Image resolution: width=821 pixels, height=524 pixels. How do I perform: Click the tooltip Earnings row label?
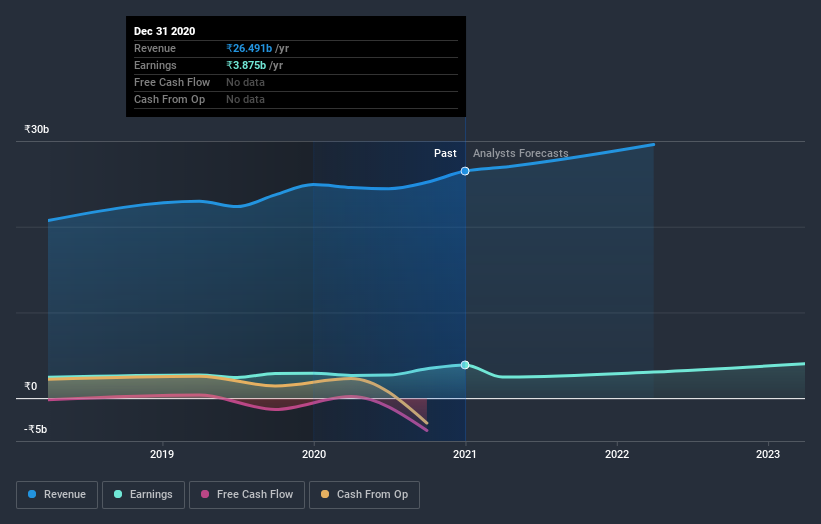point(155,65)
